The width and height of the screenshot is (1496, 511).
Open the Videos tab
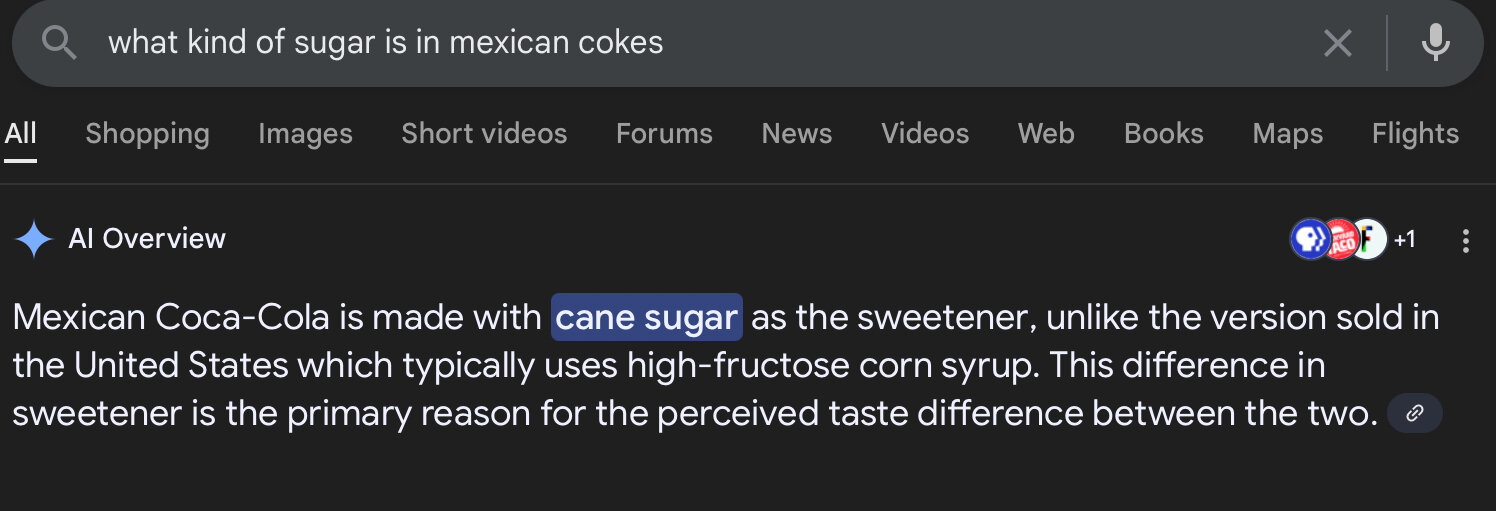(x=925, y=133)
